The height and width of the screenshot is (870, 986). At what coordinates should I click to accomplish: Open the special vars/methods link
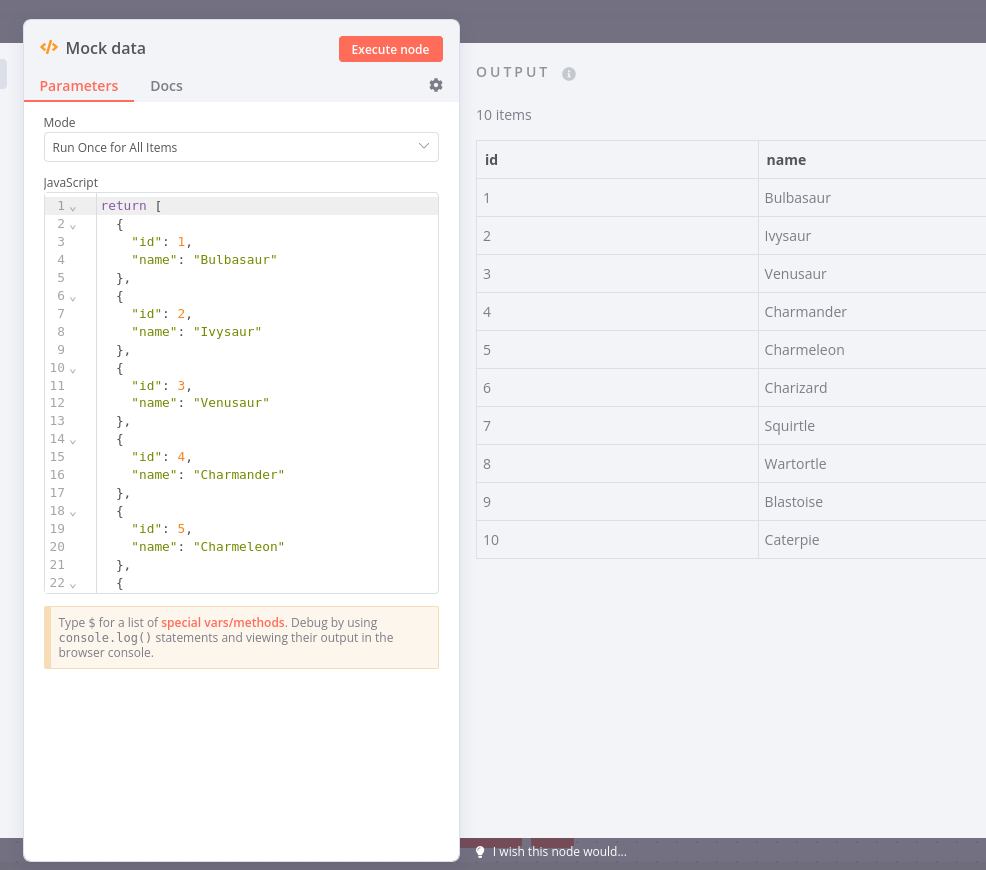pos(223,622)
